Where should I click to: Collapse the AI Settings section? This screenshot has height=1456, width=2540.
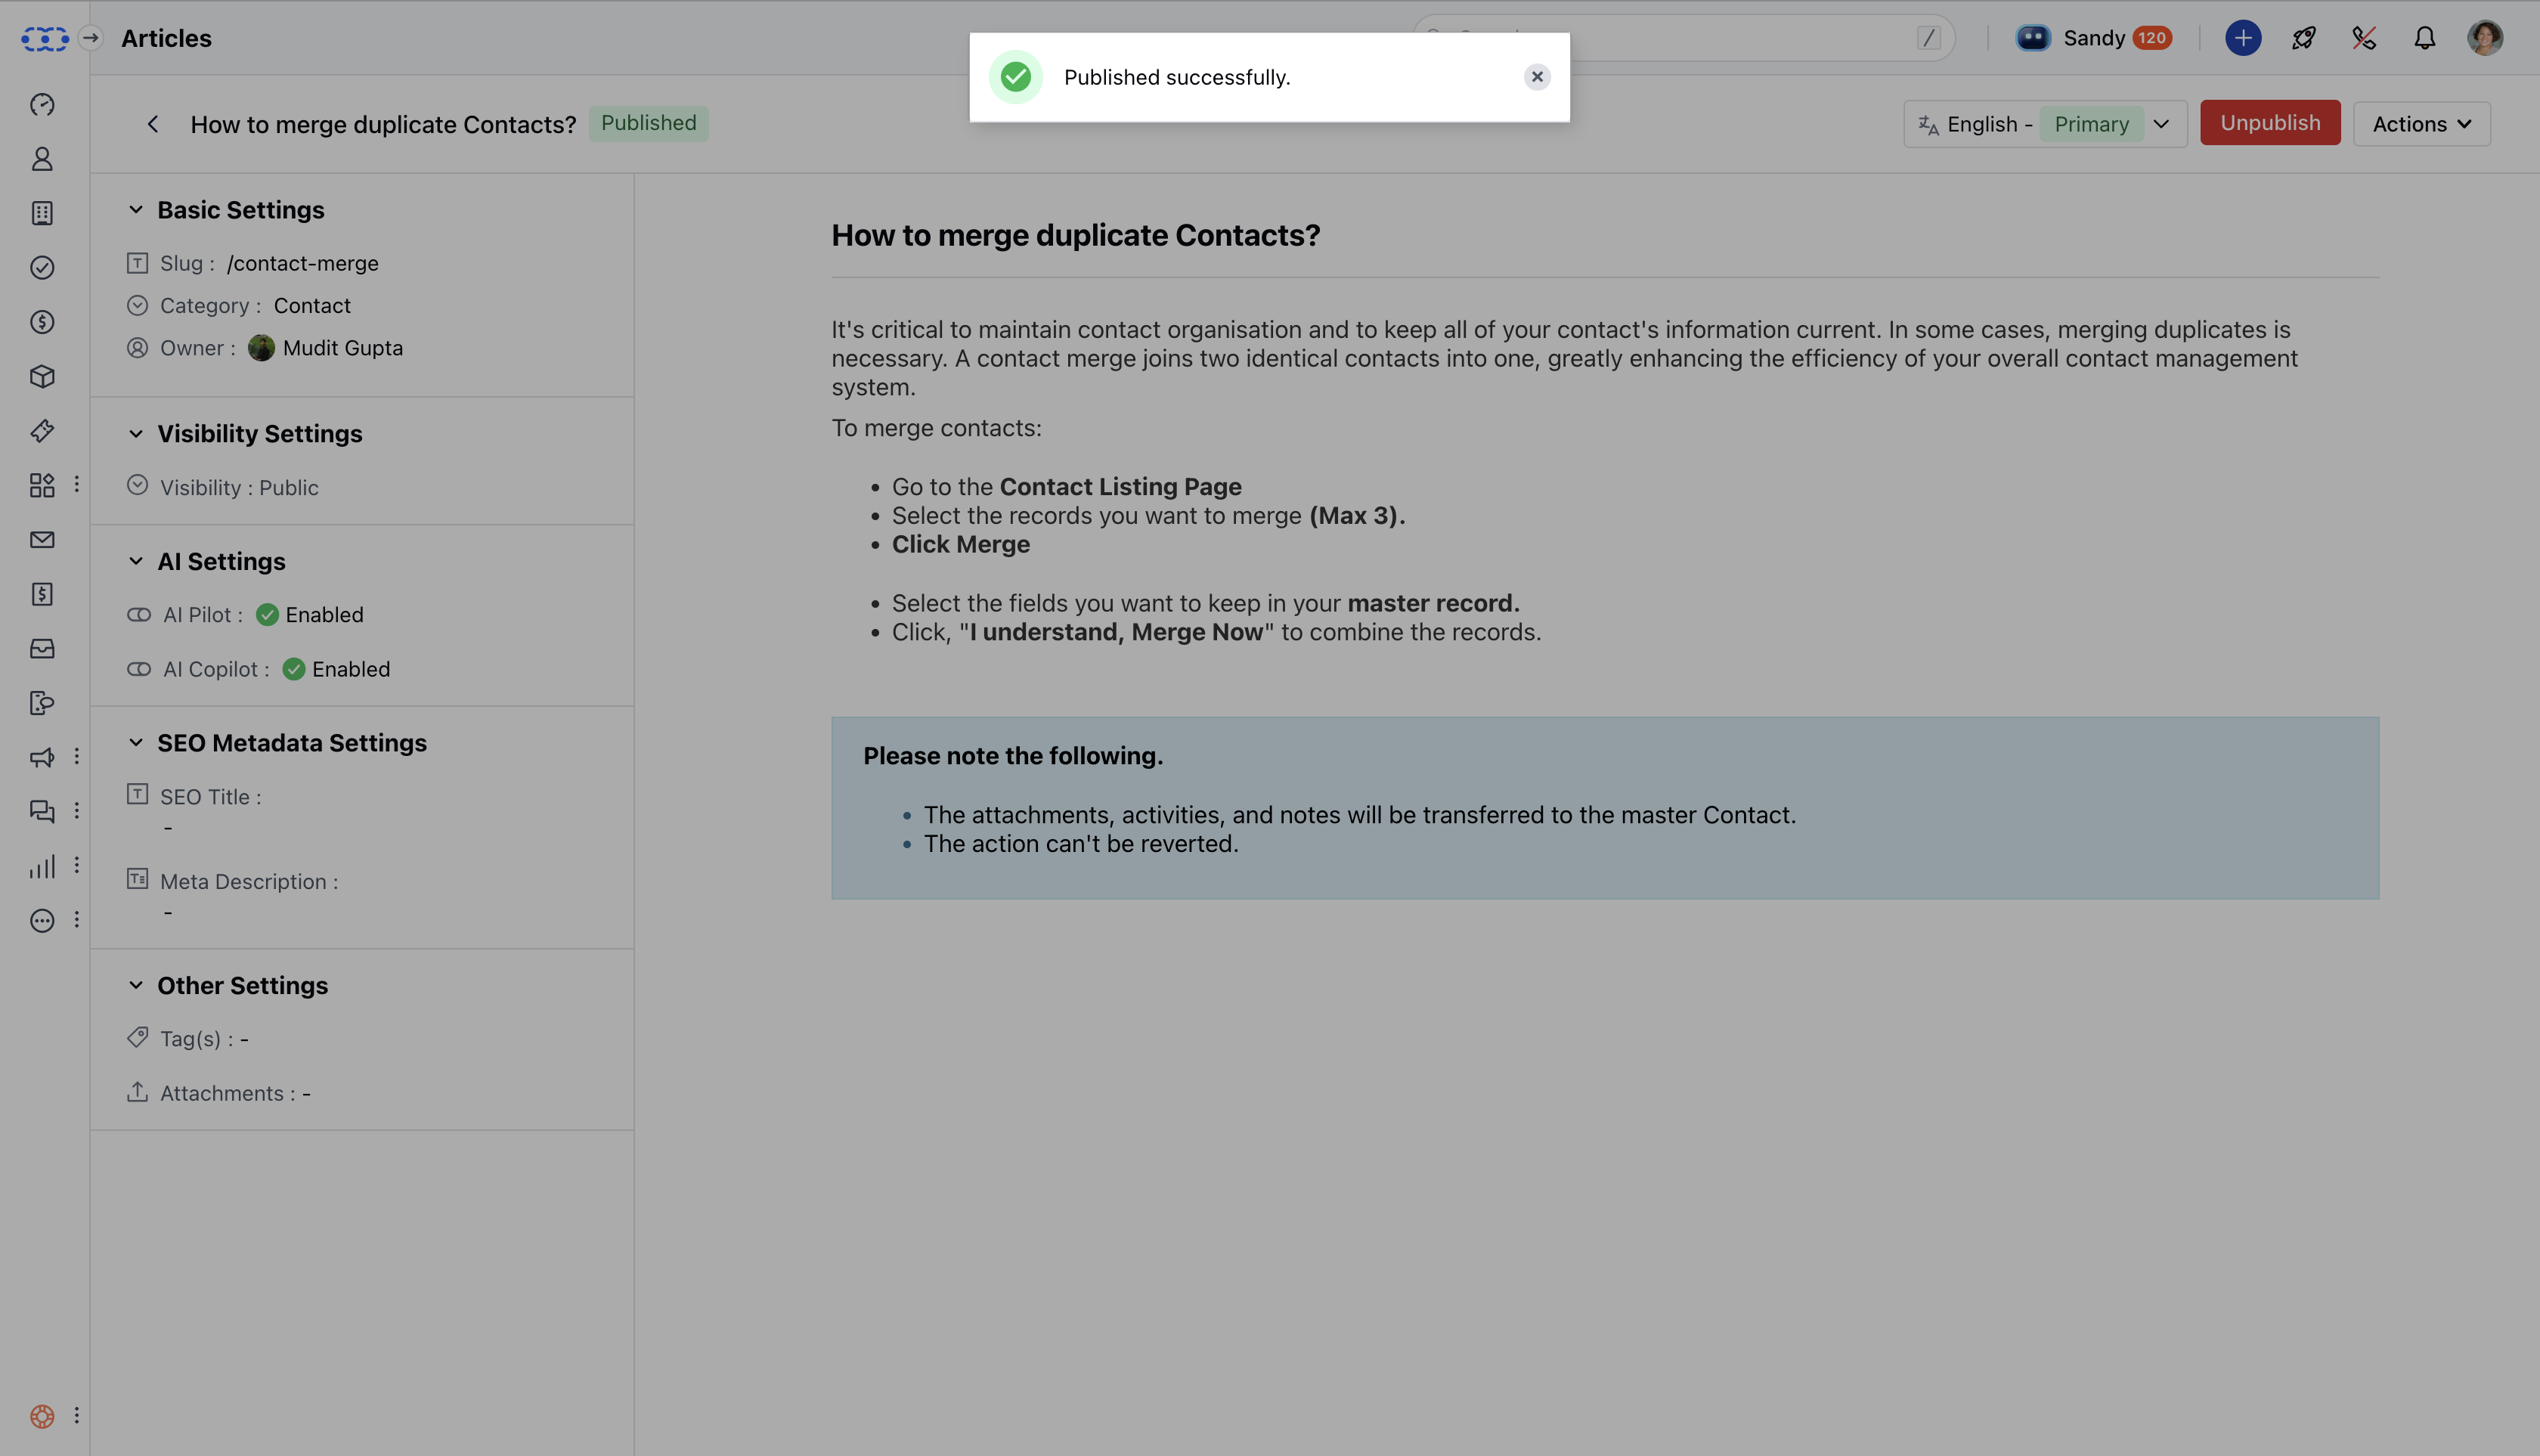[x=136, y=561]
